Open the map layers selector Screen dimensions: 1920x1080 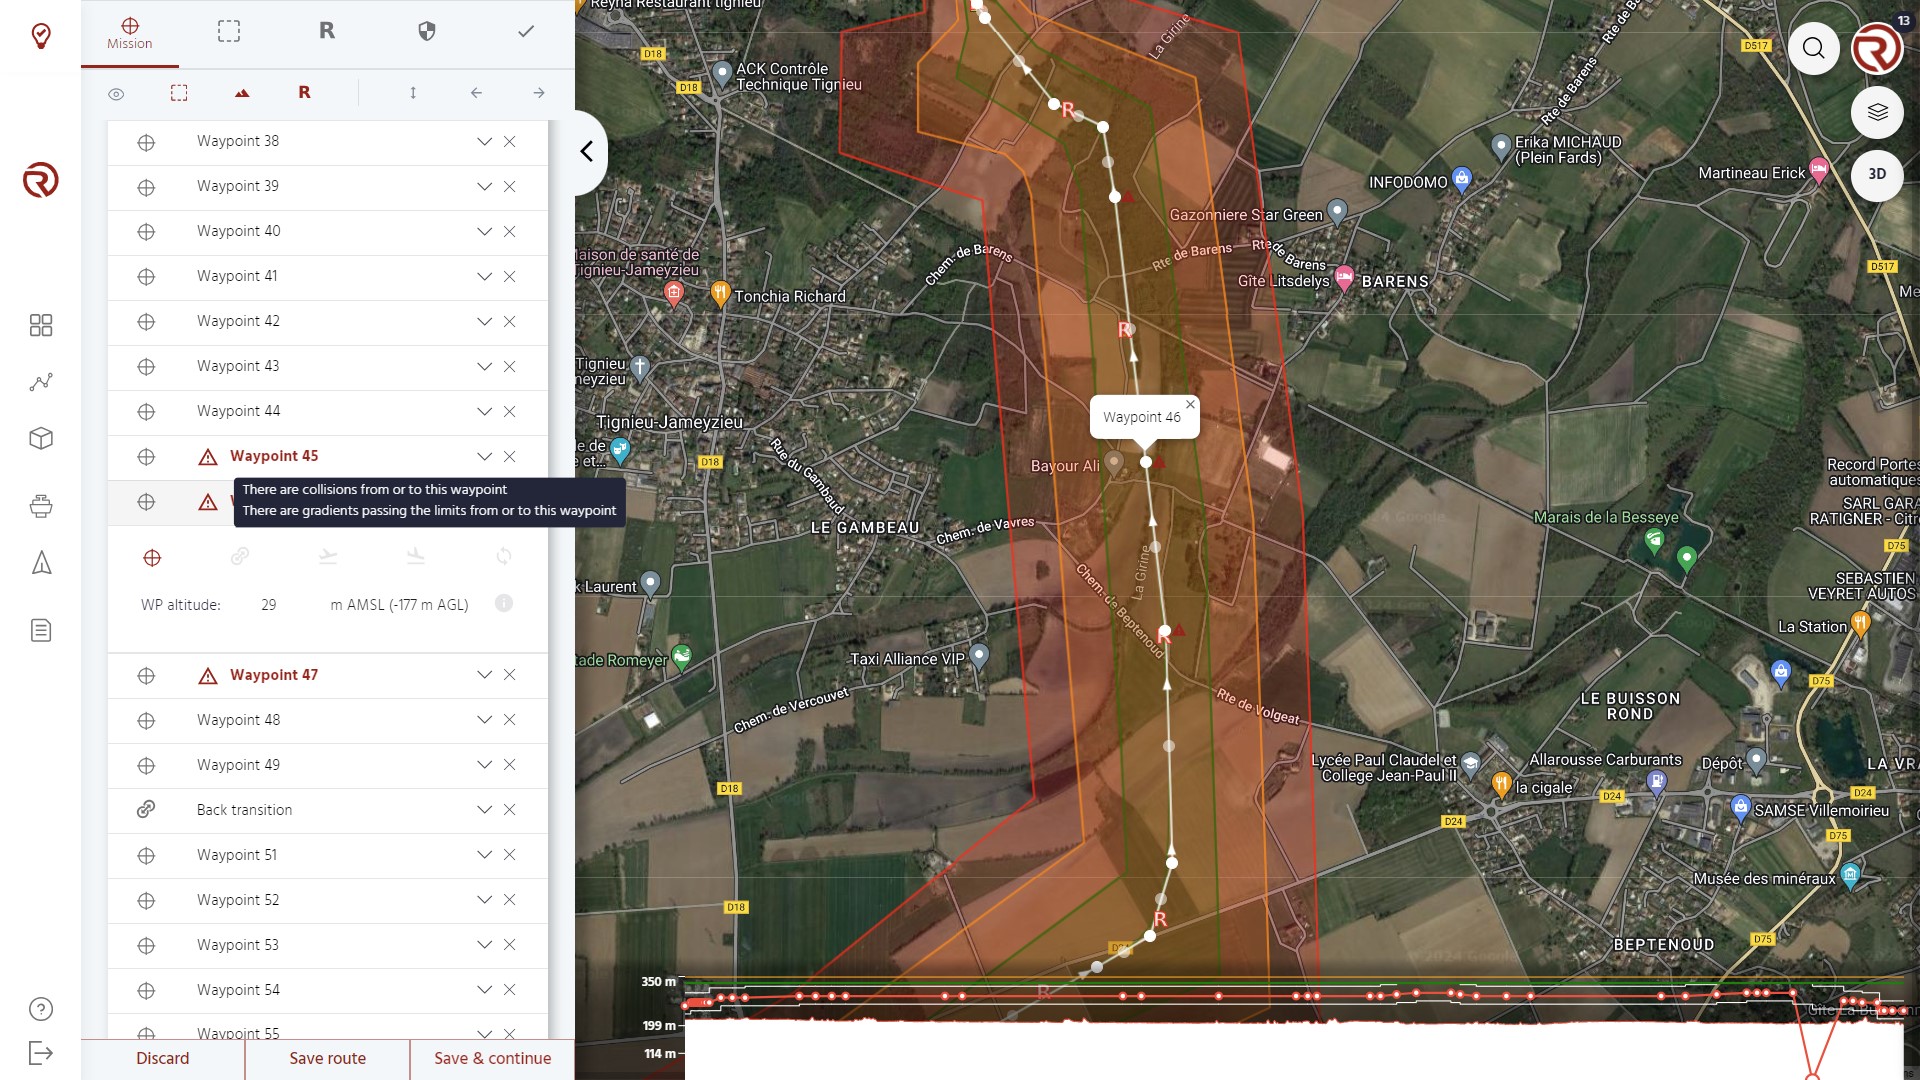(1877, 112)
